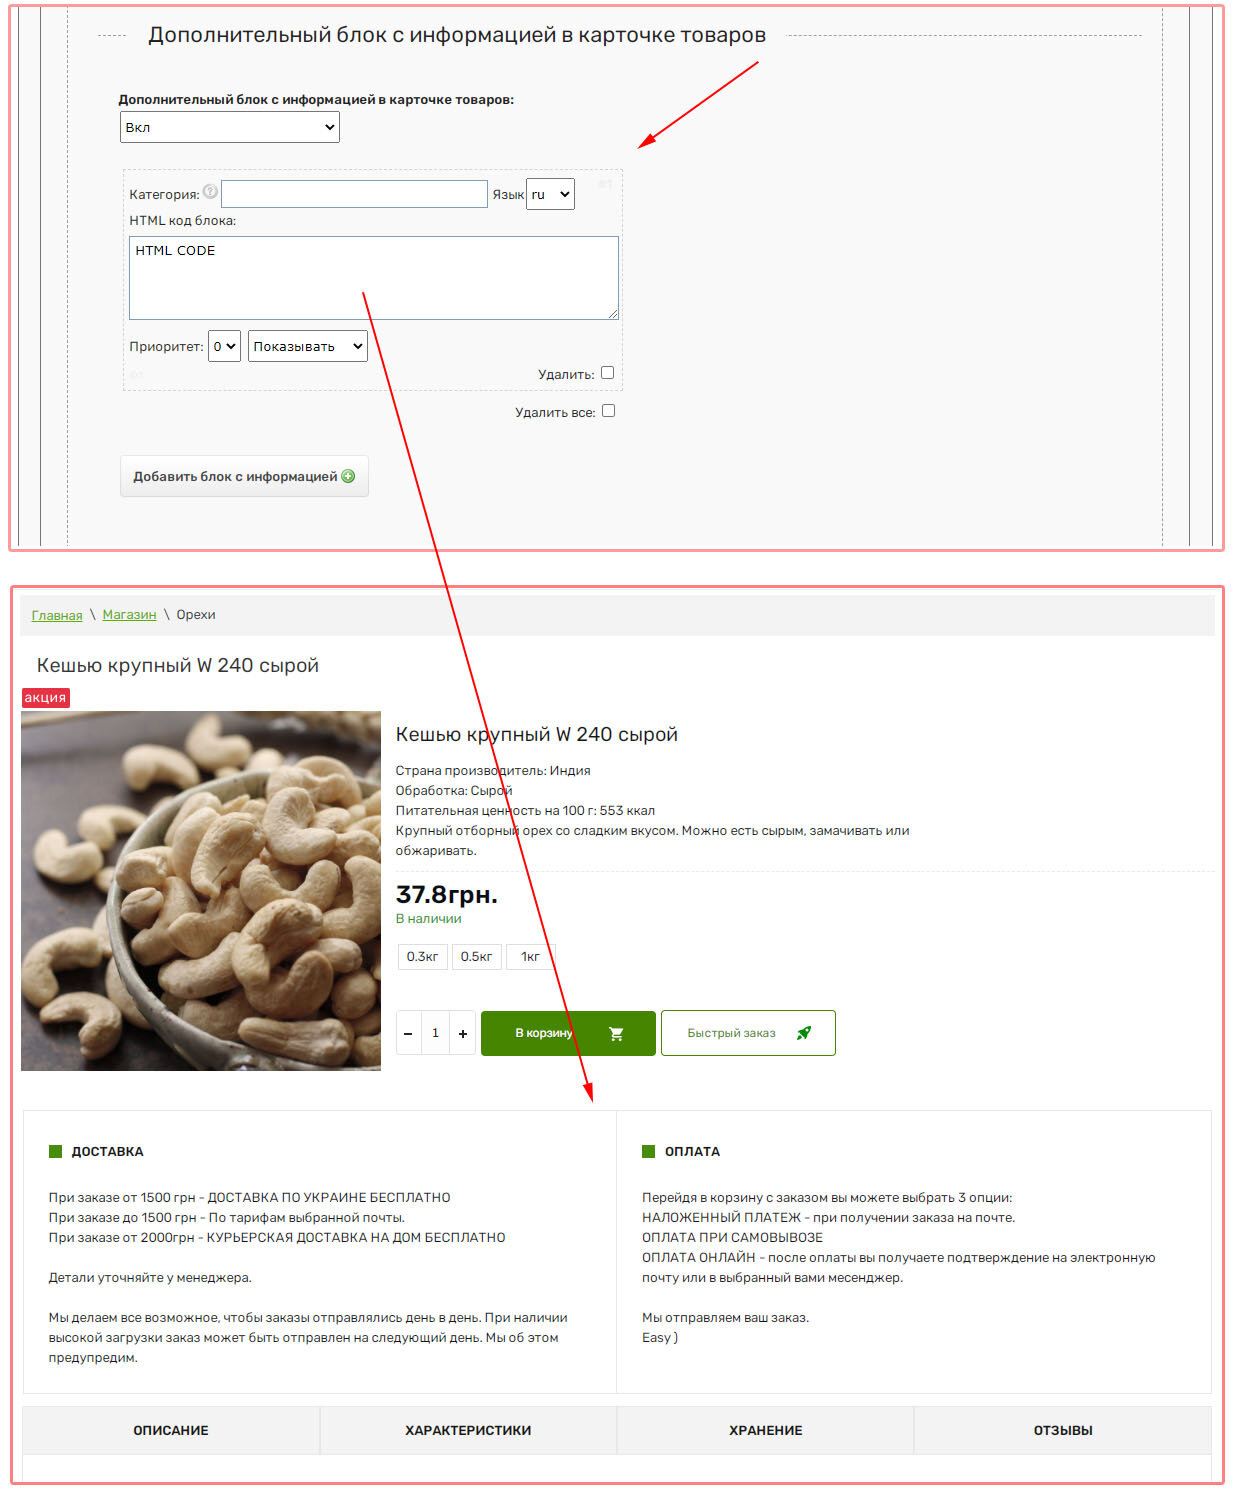The height and width of the screenshot is (1494, 1233).
Task: Open the Показывать dropdown
Action: (308, 346)
